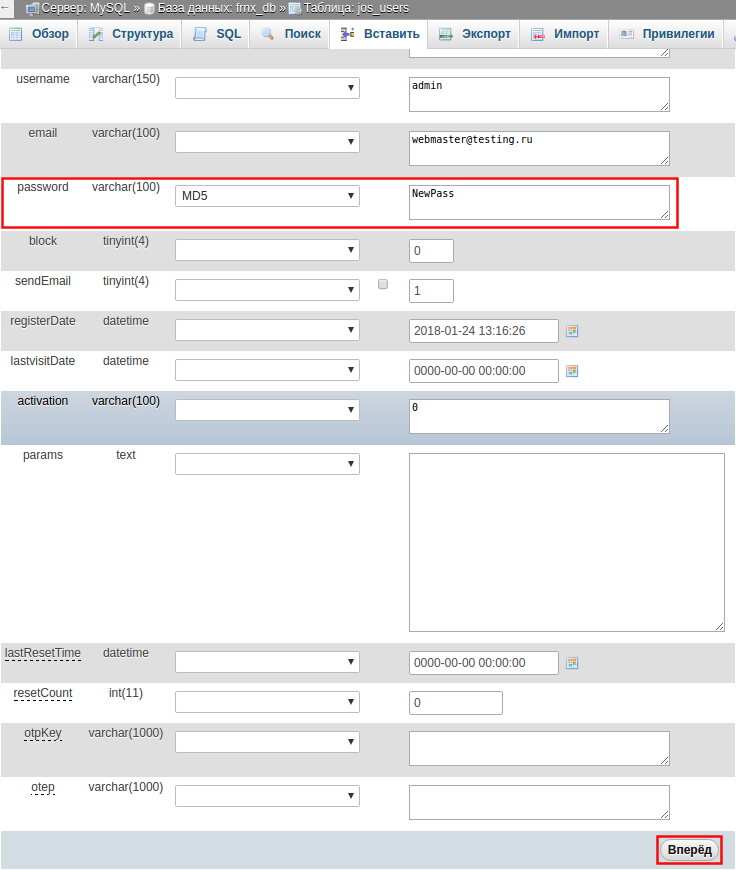
Task: Switch to the Обзор tab
Action: click(39, 34)
